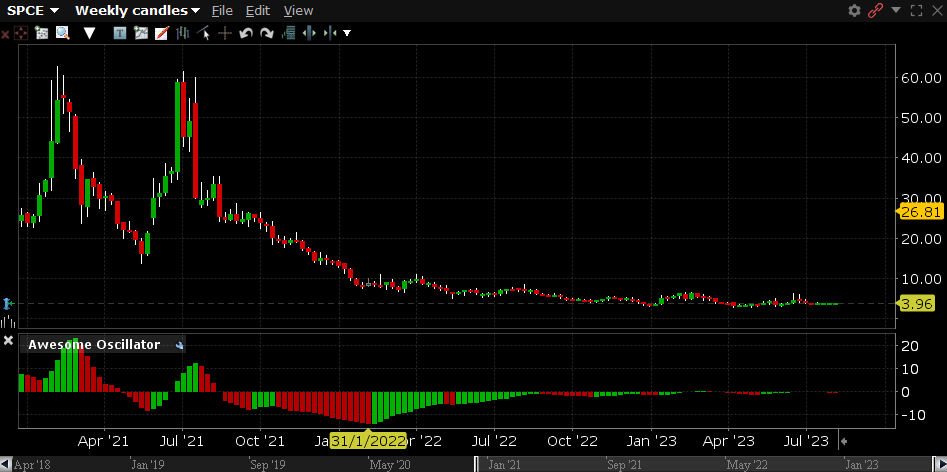Screen dimensions: 947x472
Task: Click the red pencil drawing tool
Action: tap(161, 33)
